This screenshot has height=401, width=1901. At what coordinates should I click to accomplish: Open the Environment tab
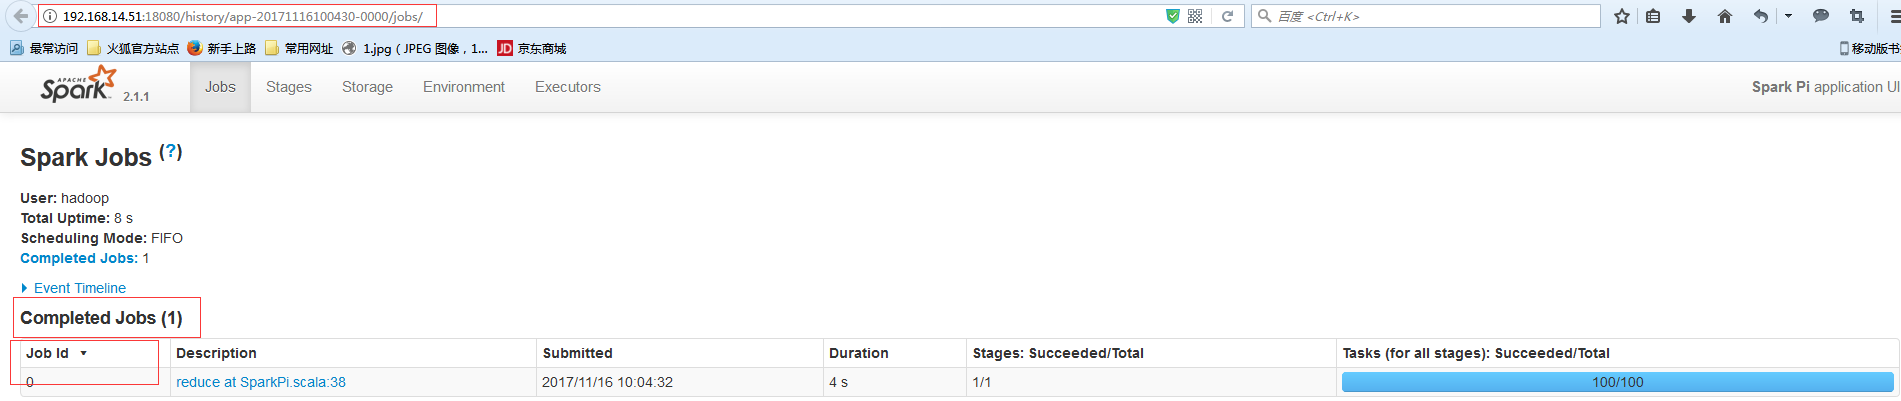click(x=464, y=87)
